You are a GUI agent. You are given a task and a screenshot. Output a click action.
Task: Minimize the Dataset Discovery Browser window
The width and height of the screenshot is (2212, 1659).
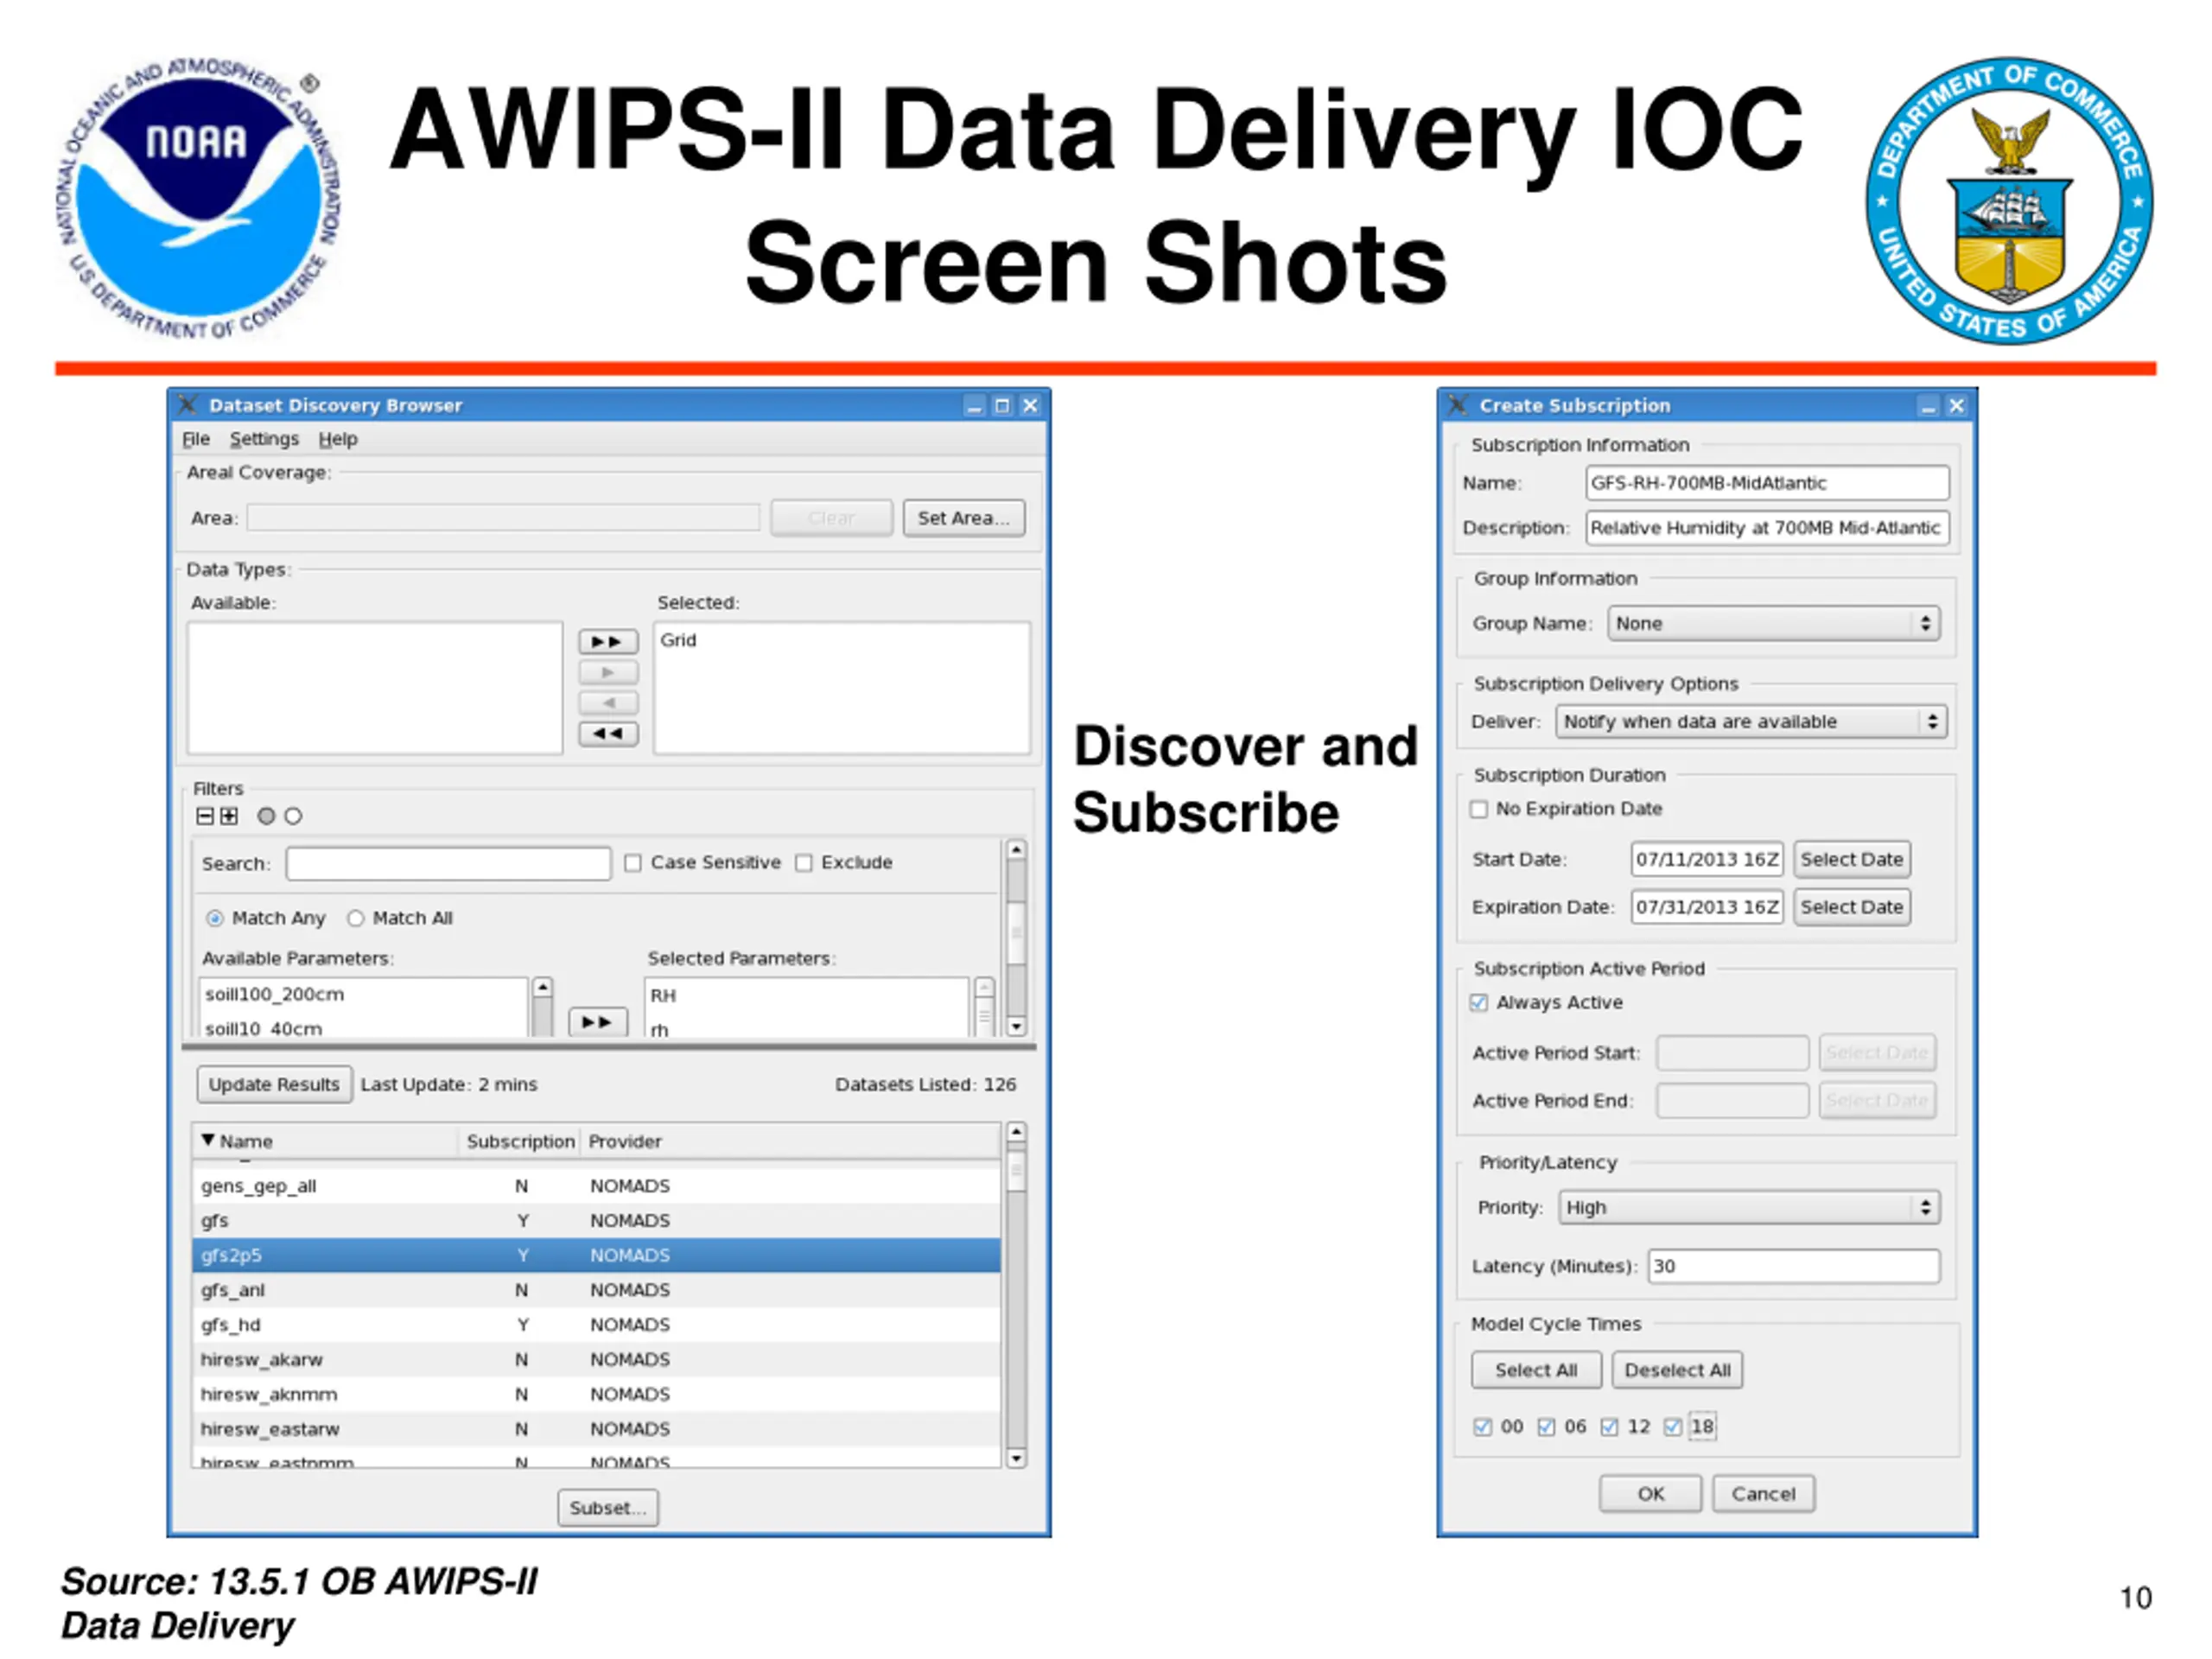click(x=975, y=405)
